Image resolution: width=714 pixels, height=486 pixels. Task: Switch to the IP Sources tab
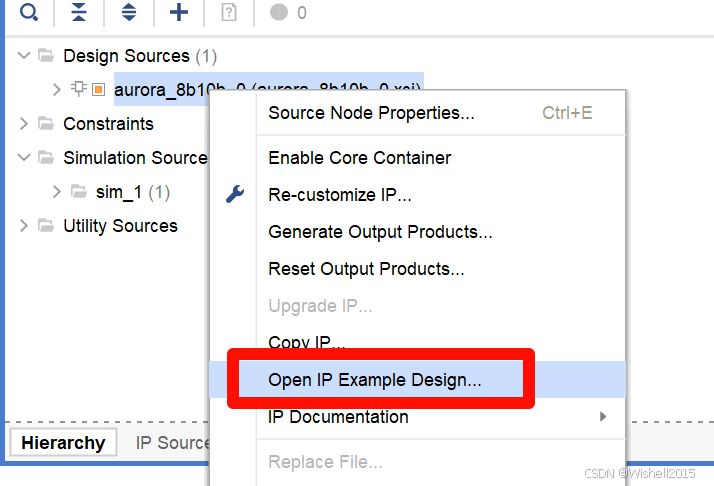(x=172, y=442)
